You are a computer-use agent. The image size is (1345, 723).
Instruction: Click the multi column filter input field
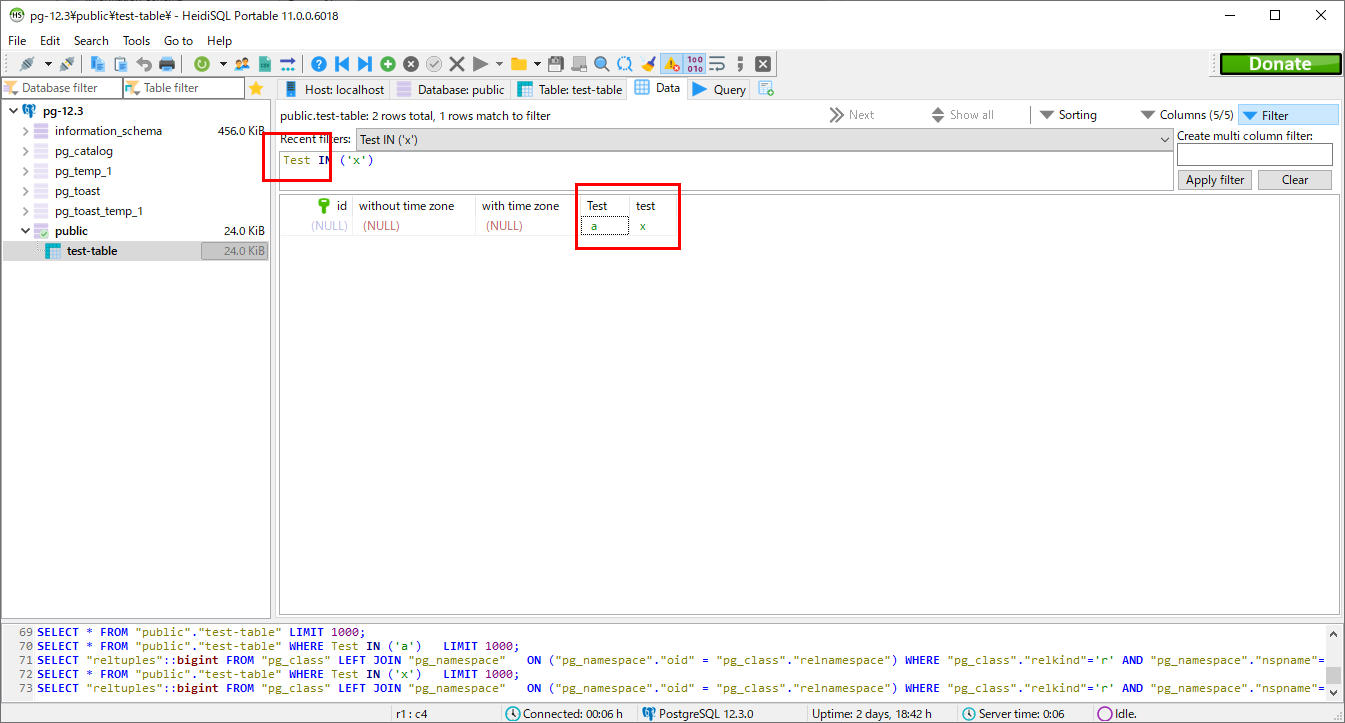tap(1254, 155)
